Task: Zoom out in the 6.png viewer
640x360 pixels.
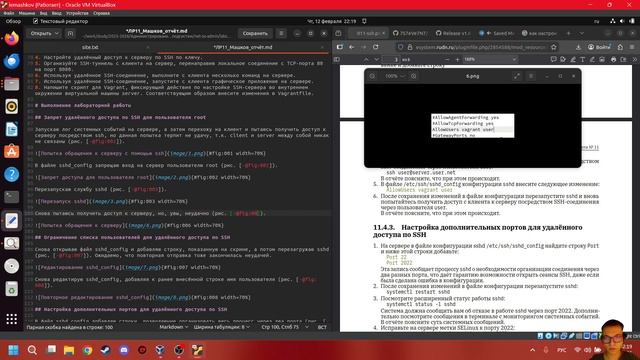Action: 372,76
